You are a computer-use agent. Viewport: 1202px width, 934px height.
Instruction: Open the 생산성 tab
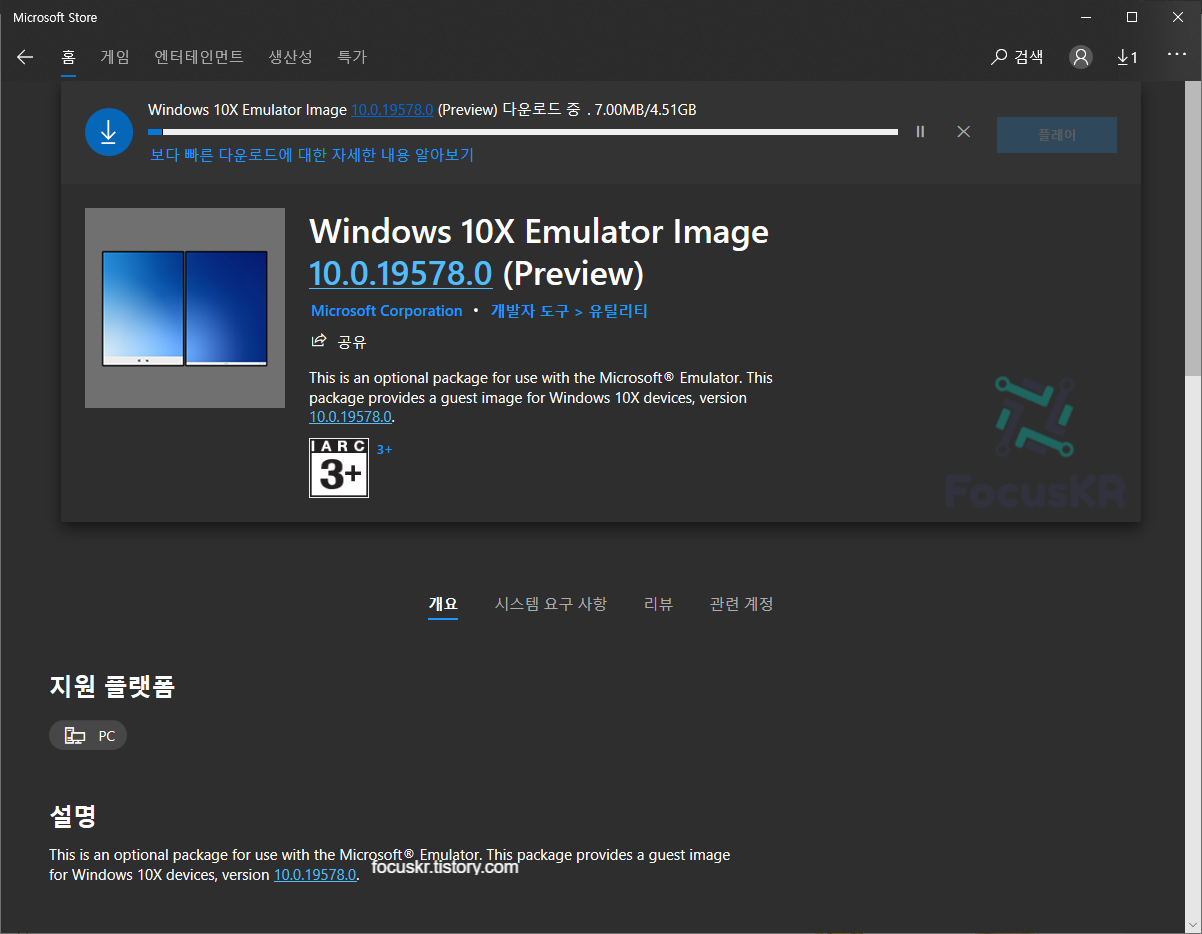290,57
